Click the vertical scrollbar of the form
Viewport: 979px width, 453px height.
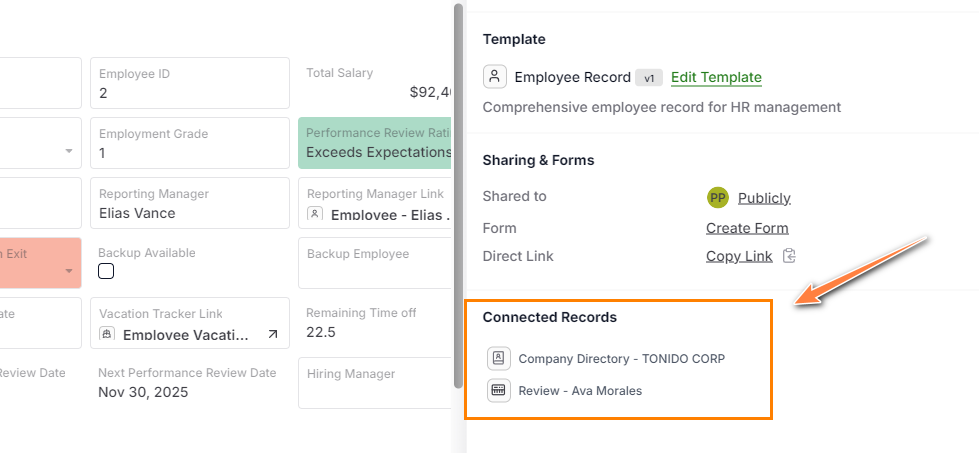(x=458, y=200)
